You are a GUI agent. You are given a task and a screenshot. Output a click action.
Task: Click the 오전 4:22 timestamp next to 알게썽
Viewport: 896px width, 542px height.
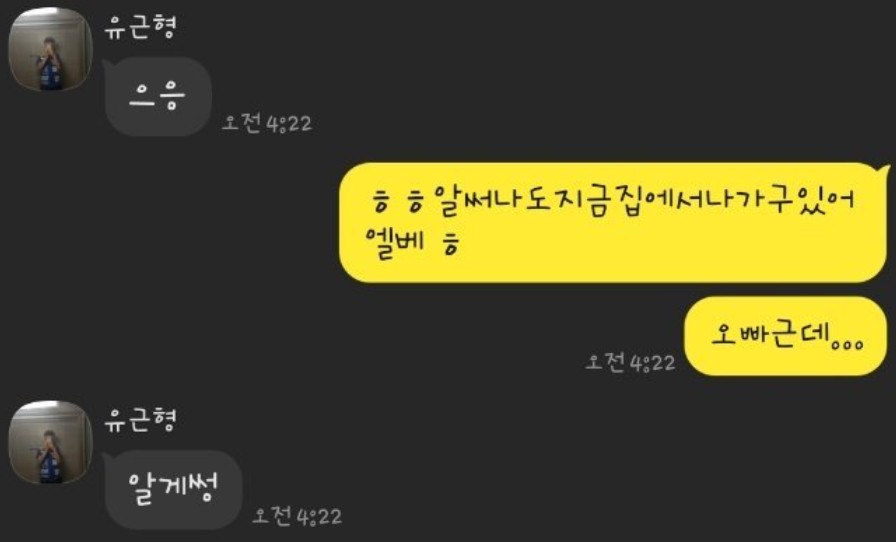click(297, 516)
